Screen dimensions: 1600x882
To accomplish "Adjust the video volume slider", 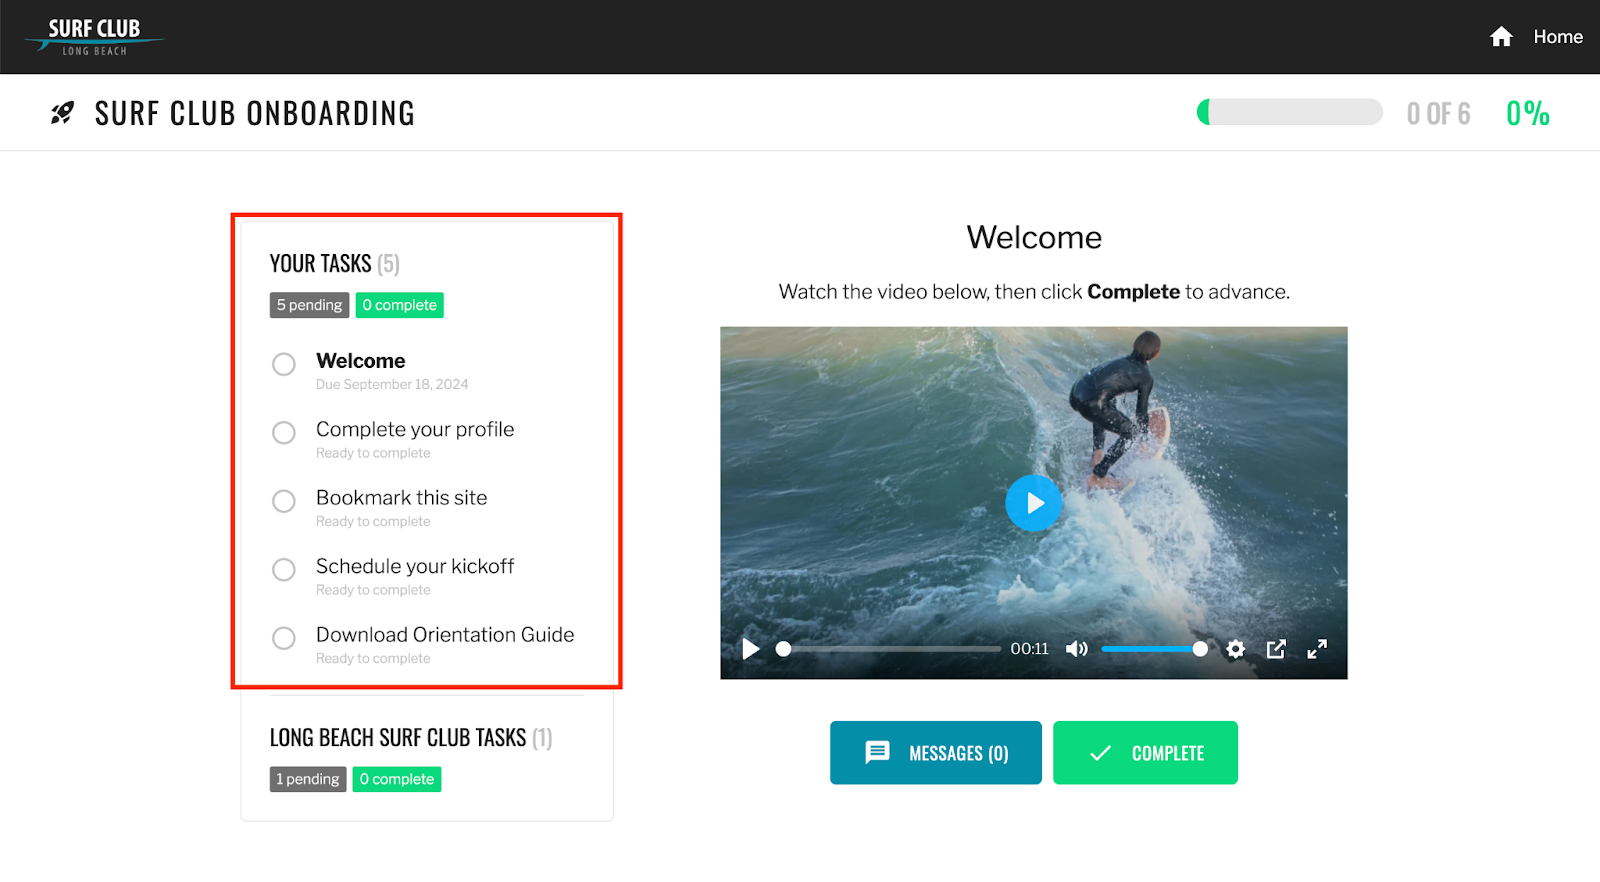I will [1155, 649].
